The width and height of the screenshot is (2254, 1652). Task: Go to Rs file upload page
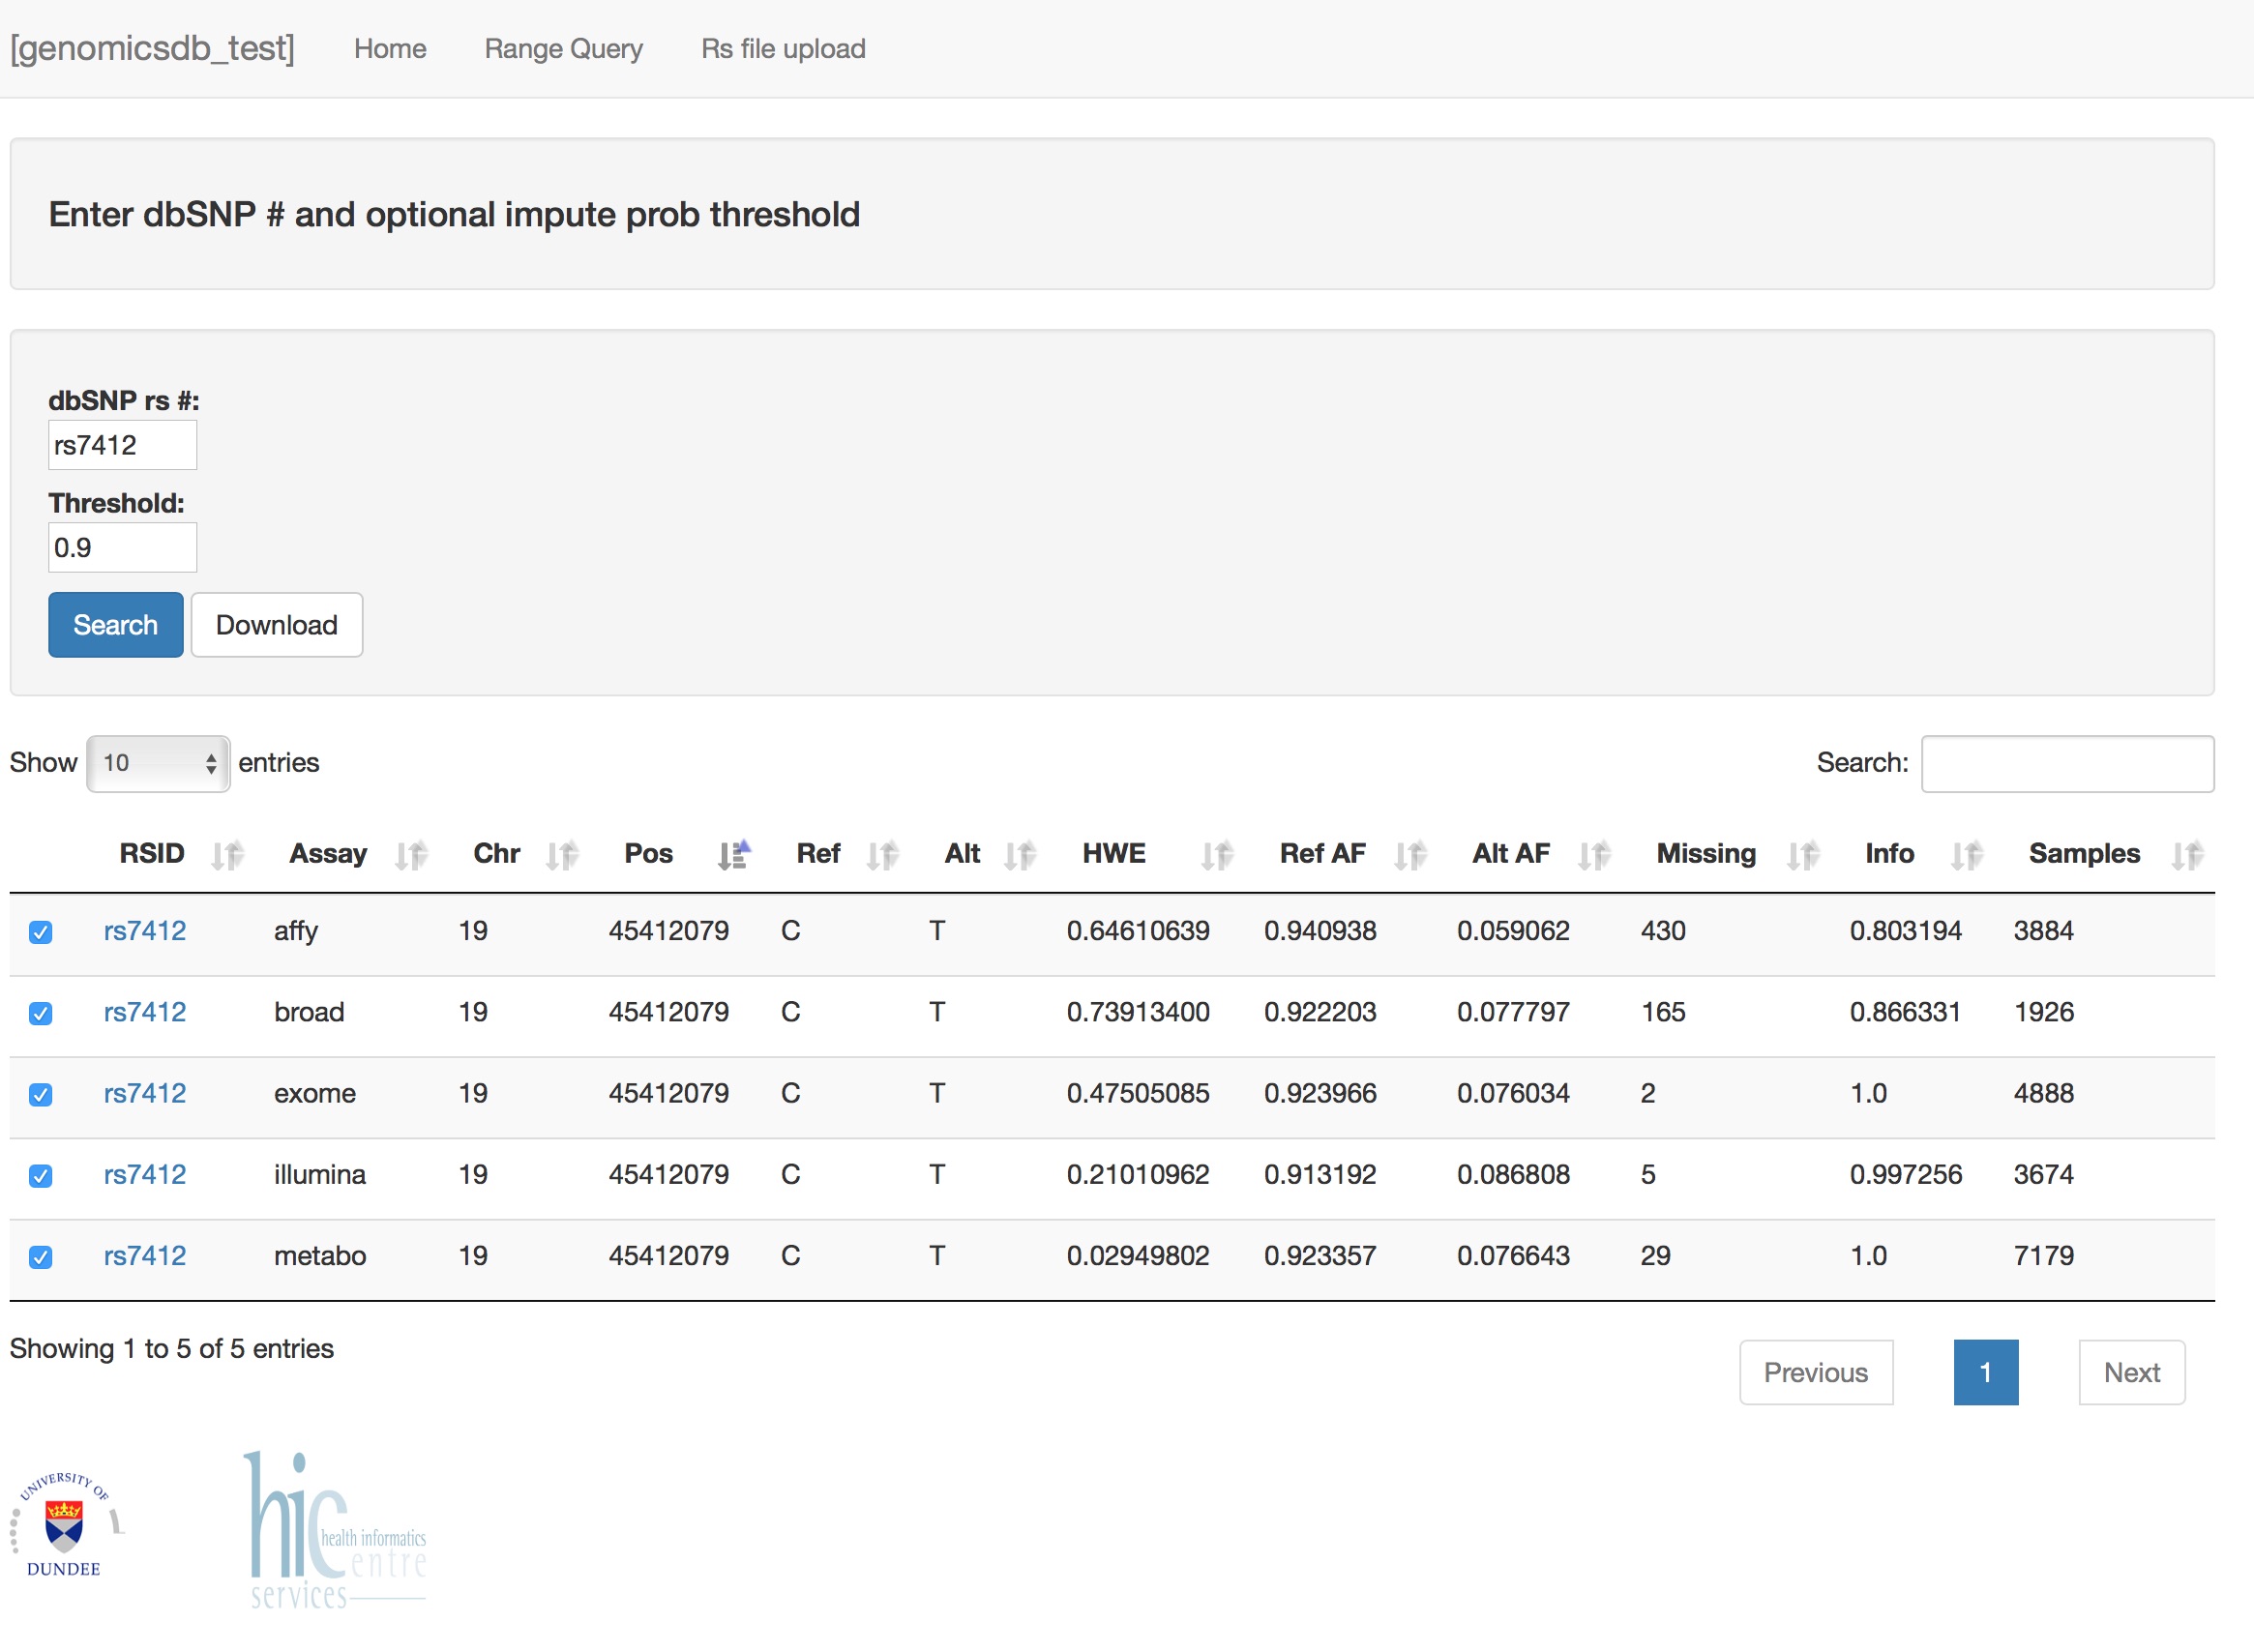[783, 49]
